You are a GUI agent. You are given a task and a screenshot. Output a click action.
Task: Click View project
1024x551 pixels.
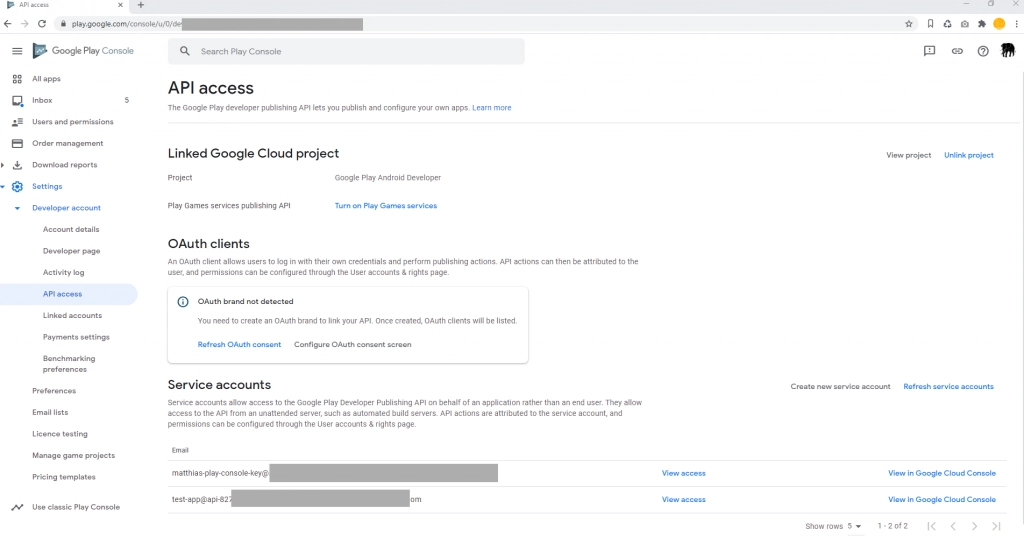tap(908, 155)
